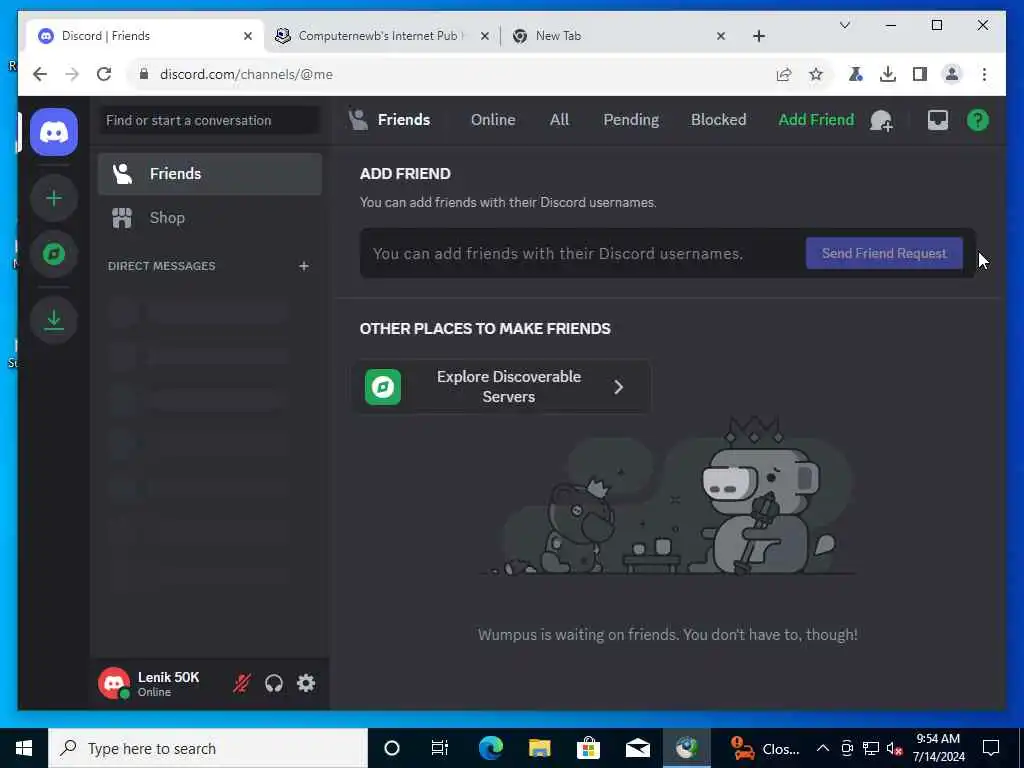Click Find or start a conversation box
This screenshot has height=768, width=1024.
[x=210, y=120]
